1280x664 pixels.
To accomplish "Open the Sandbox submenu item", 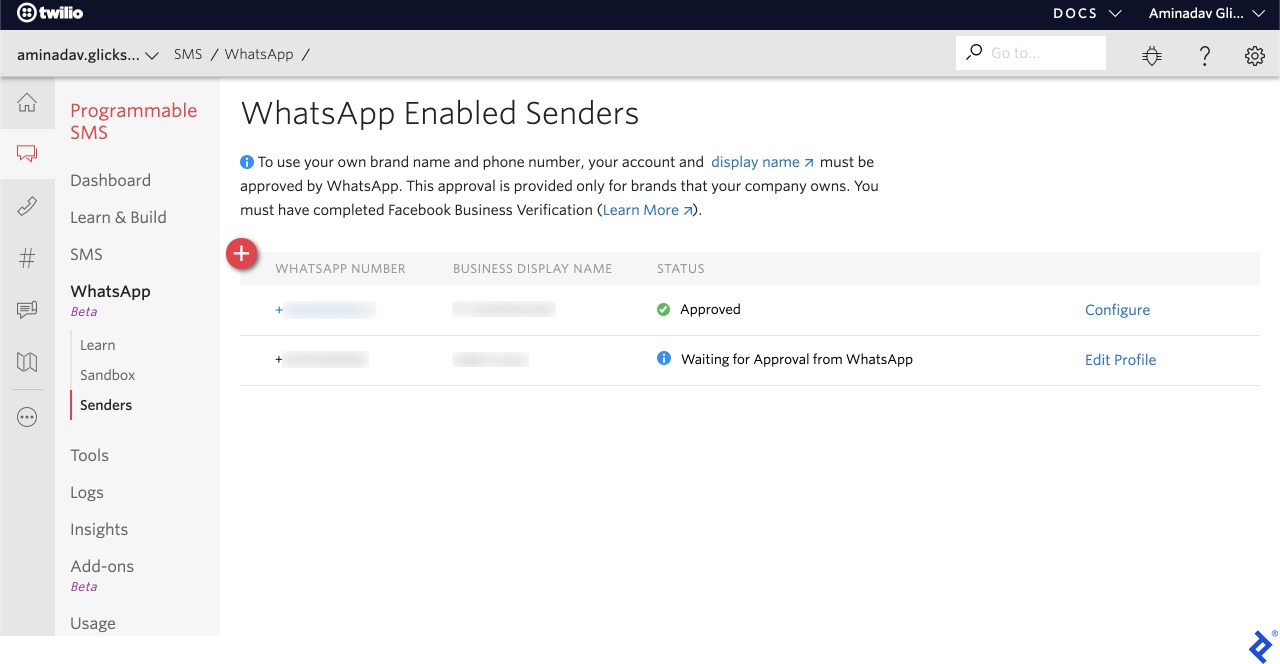I will [x=107, y=375].
